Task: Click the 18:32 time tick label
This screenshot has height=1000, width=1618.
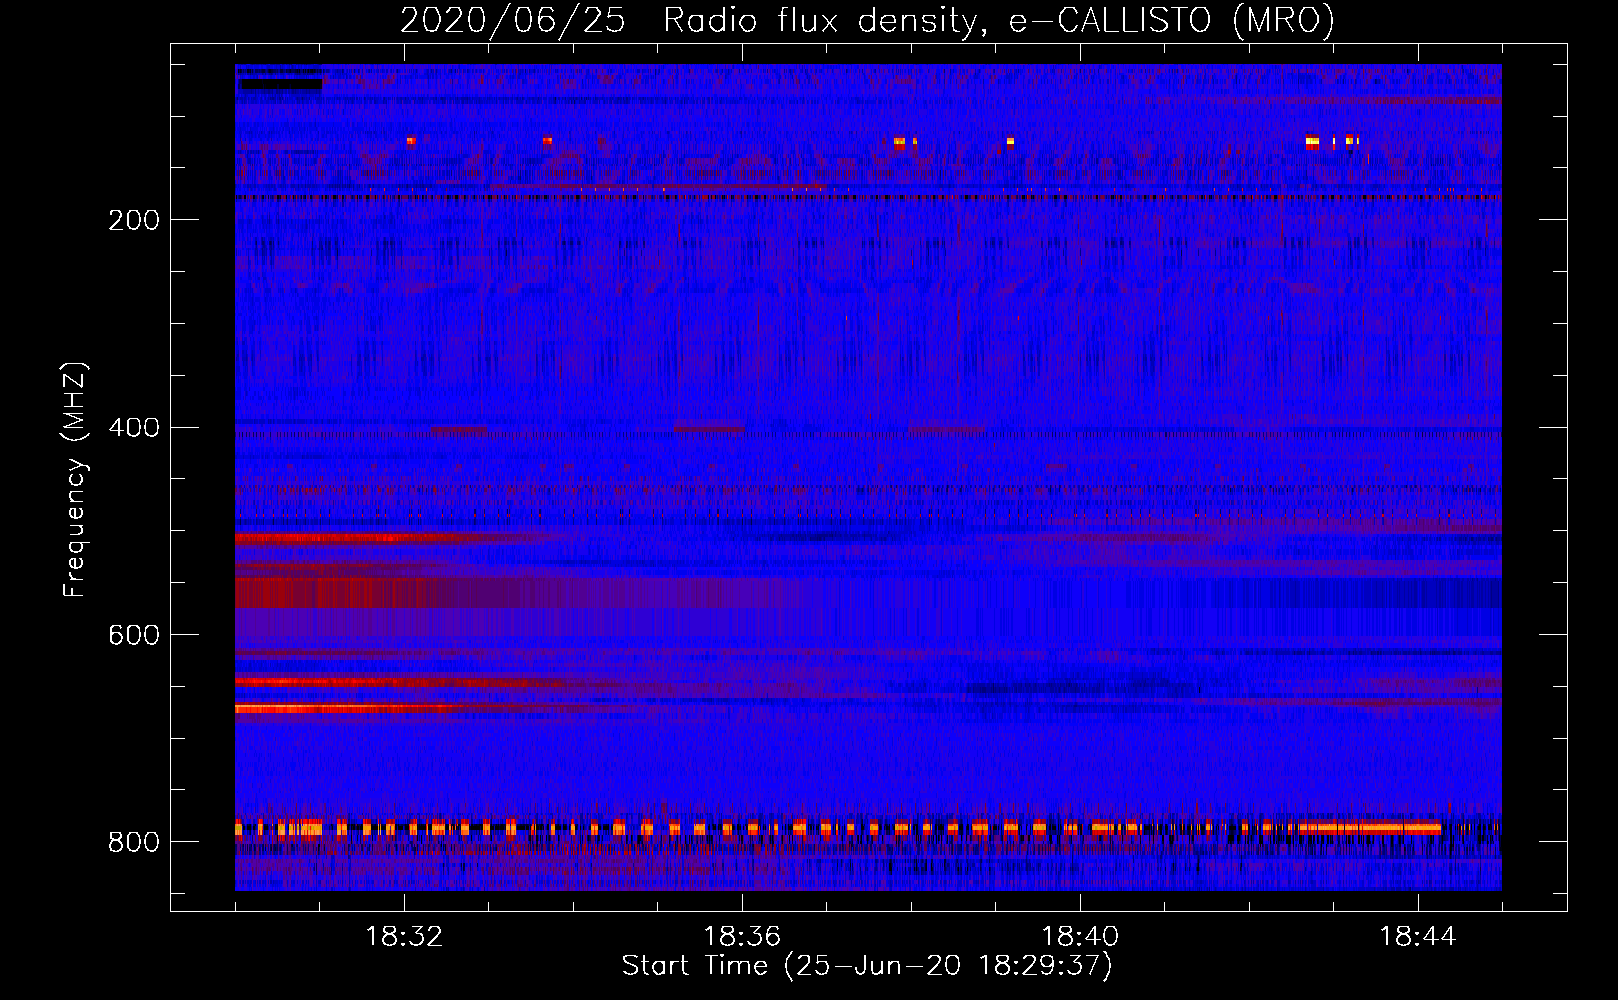Action: (x=404, y=937)
